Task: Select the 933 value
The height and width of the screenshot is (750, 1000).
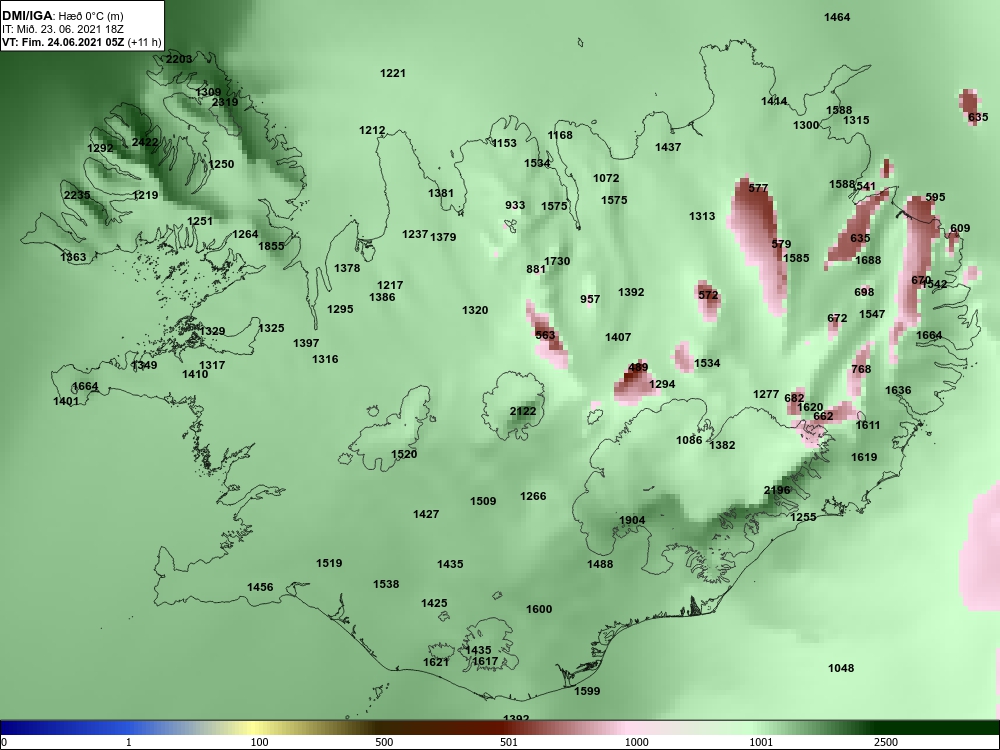Action: click(x=515, y=205)
